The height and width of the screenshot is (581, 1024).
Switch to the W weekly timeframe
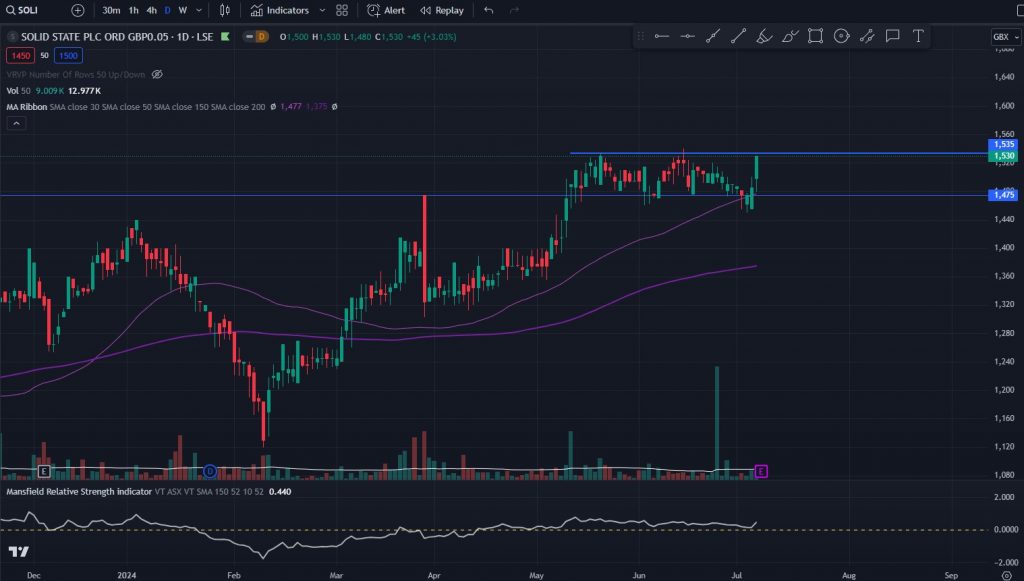(x=182, y=10)
